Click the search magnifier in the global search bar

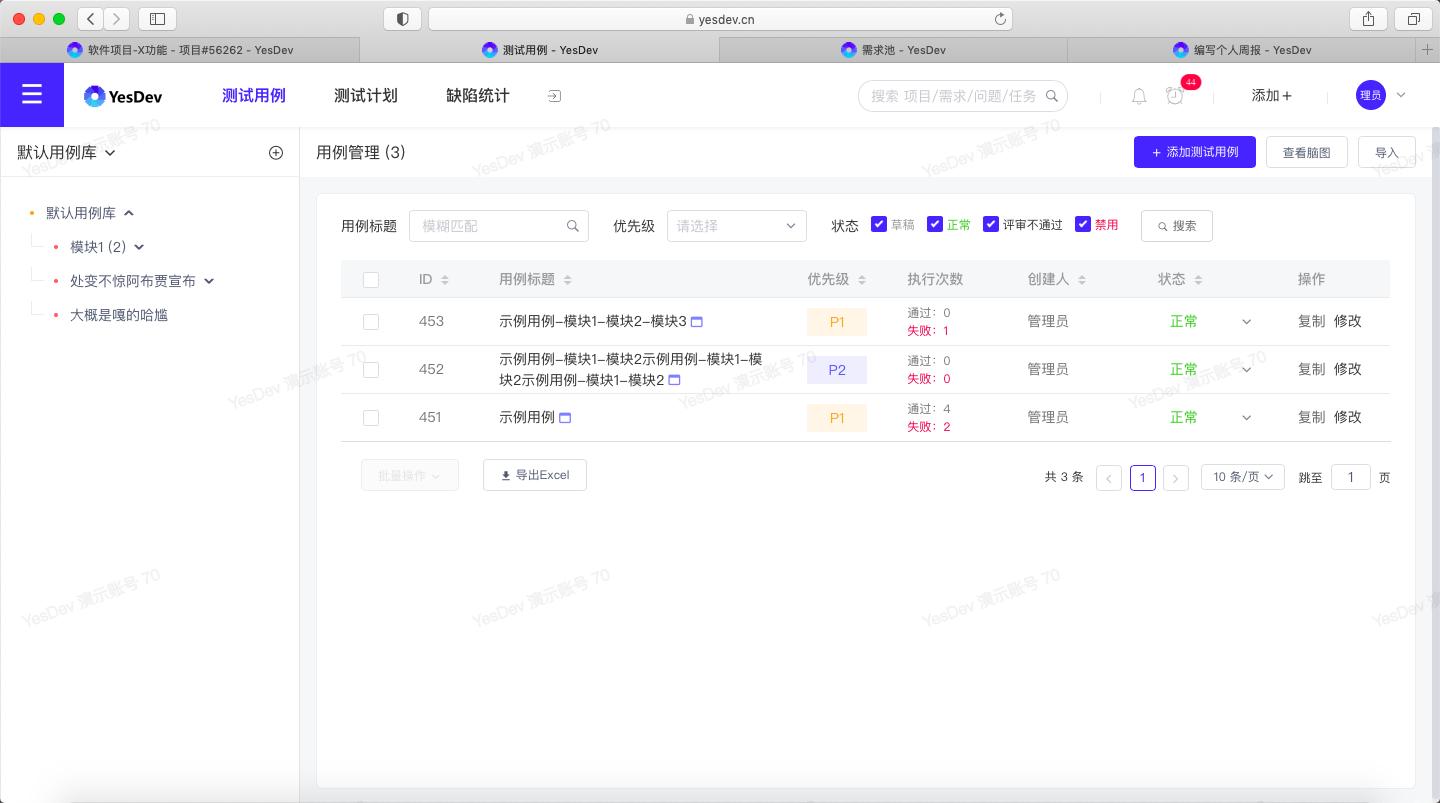[1052, 96]
